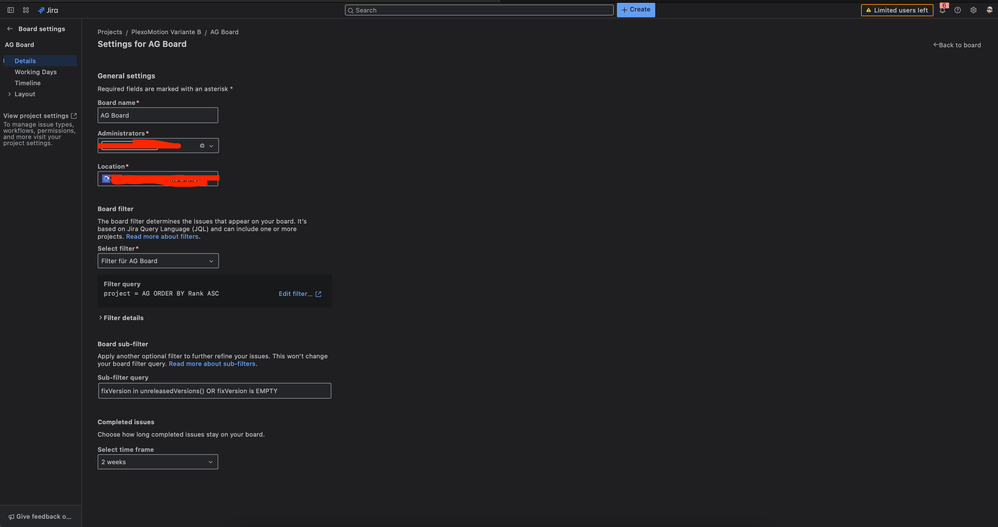The height and width of the screenshot is (527, 998).
Task: Click the search magnifier icon
Action: click(x=351, y=10)
